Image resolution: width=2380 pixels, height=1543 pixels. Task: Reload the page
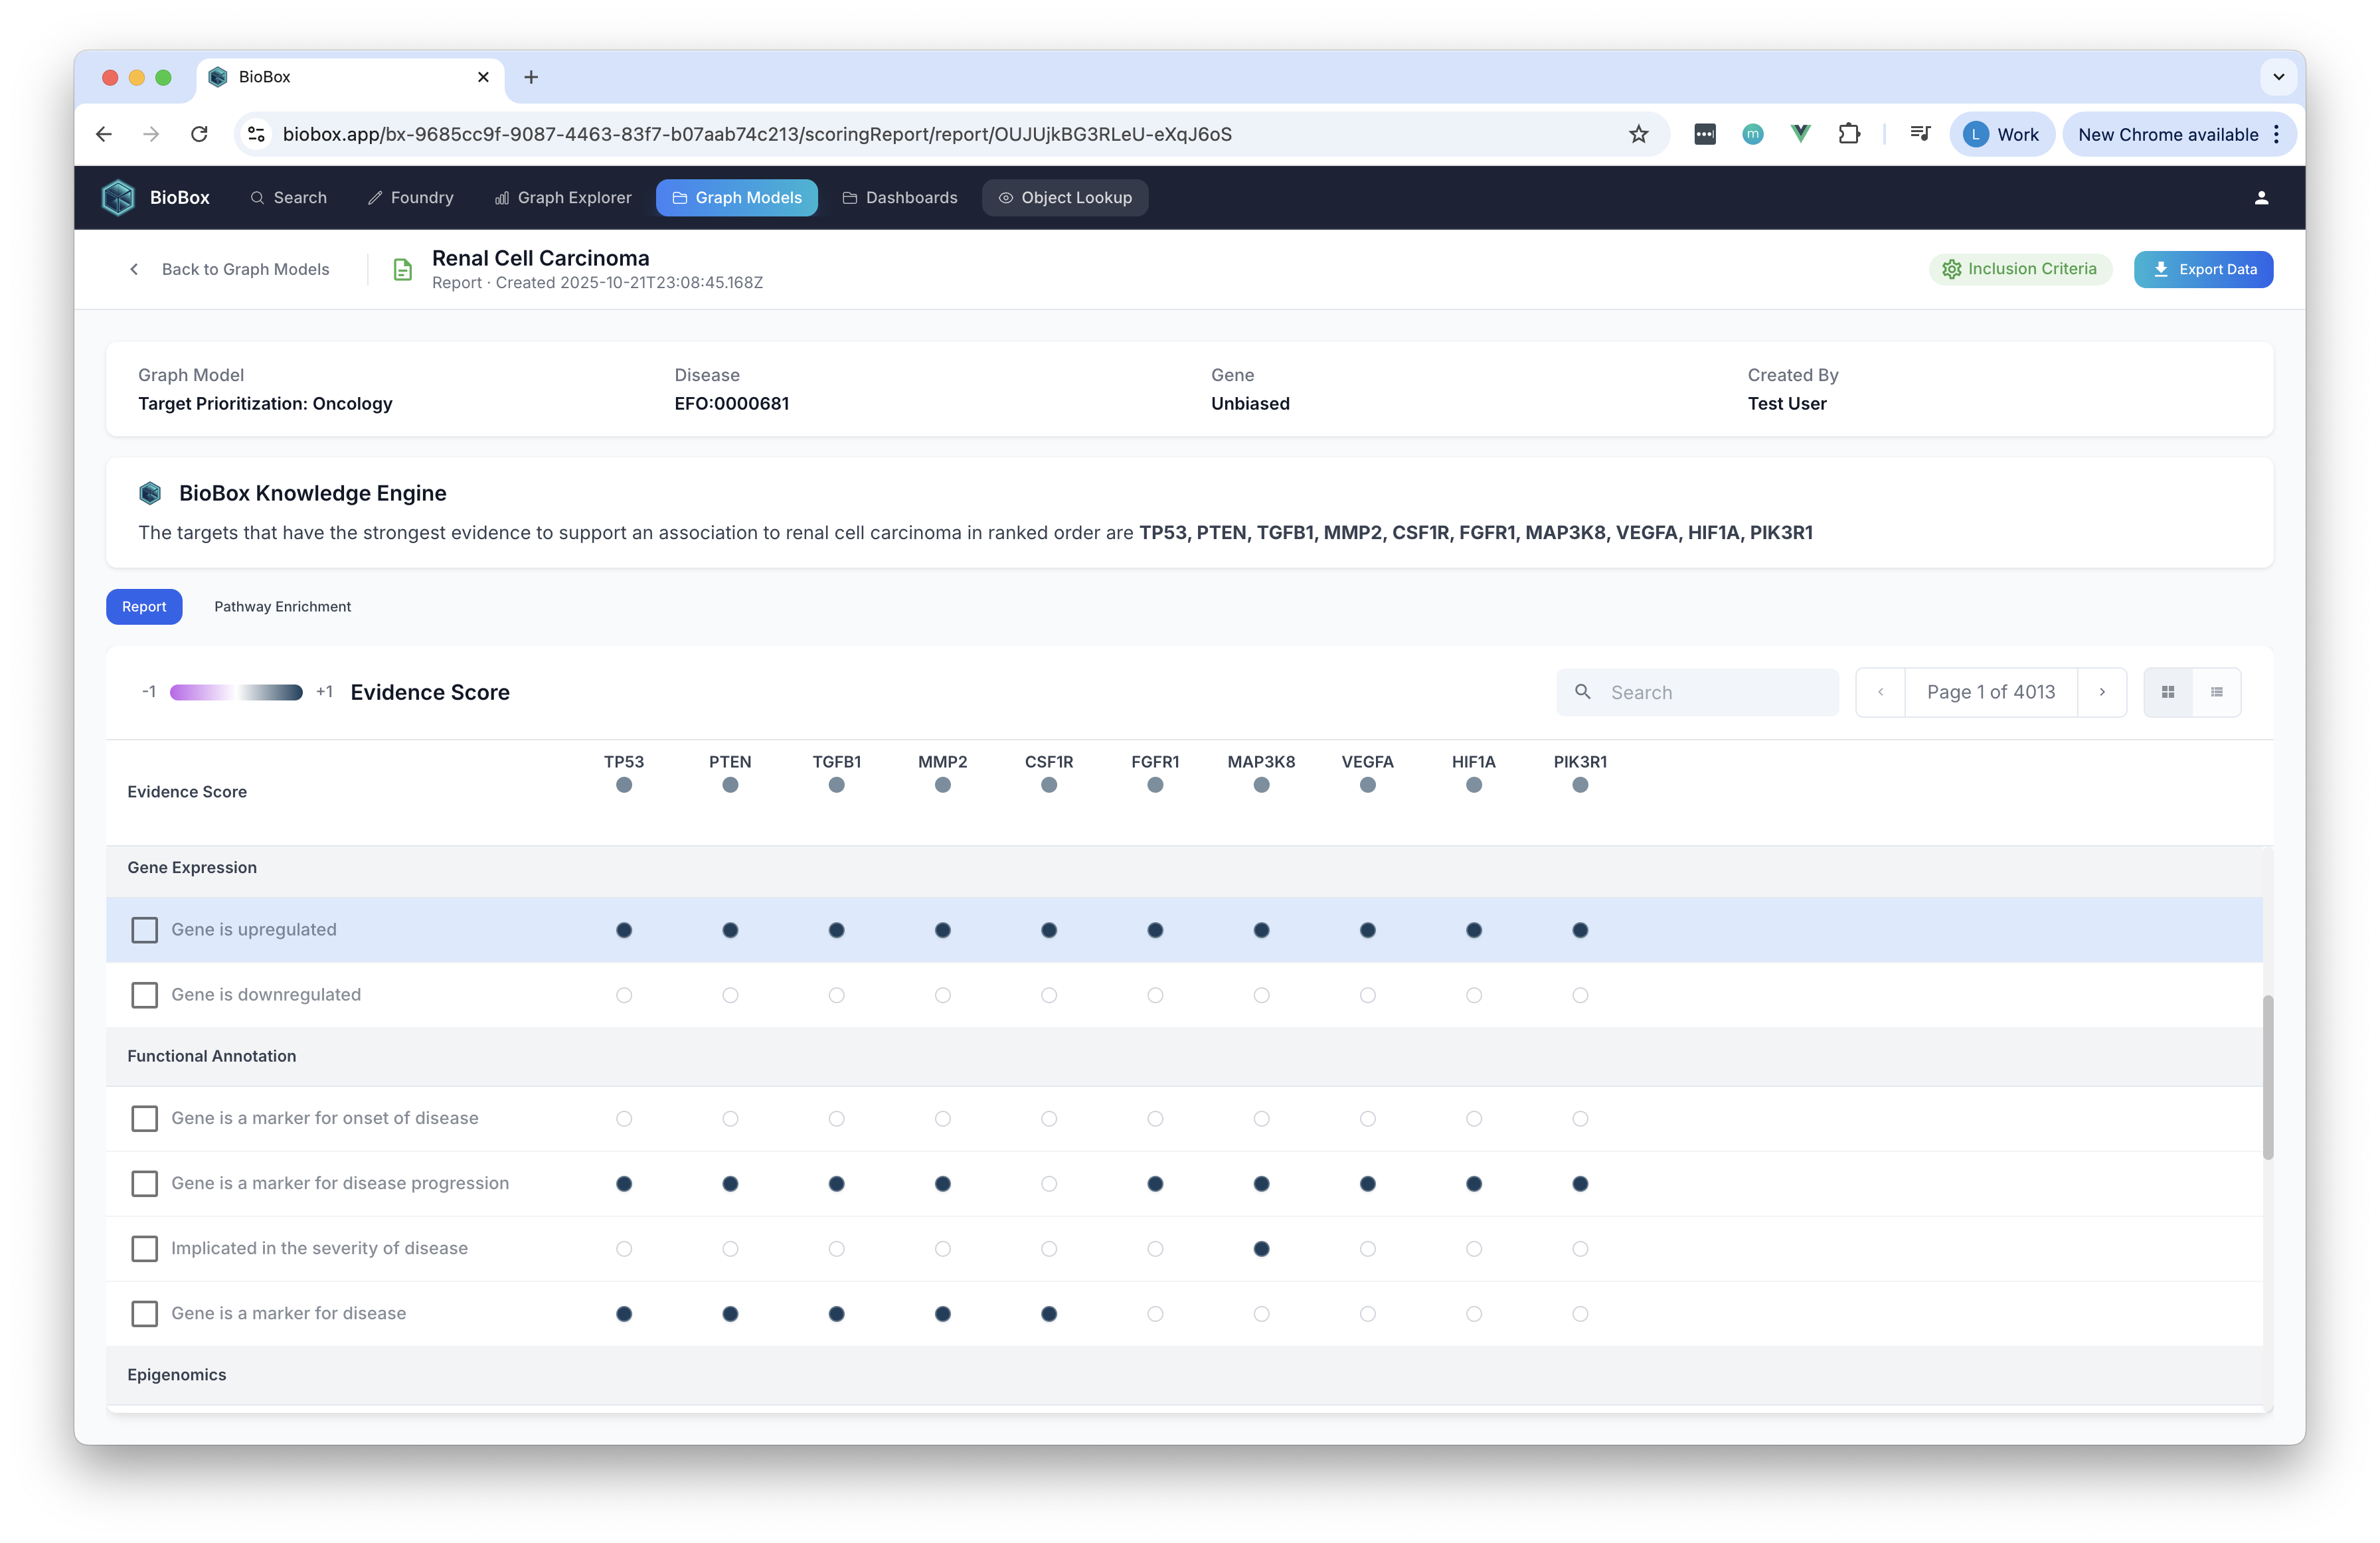[199, 134]
